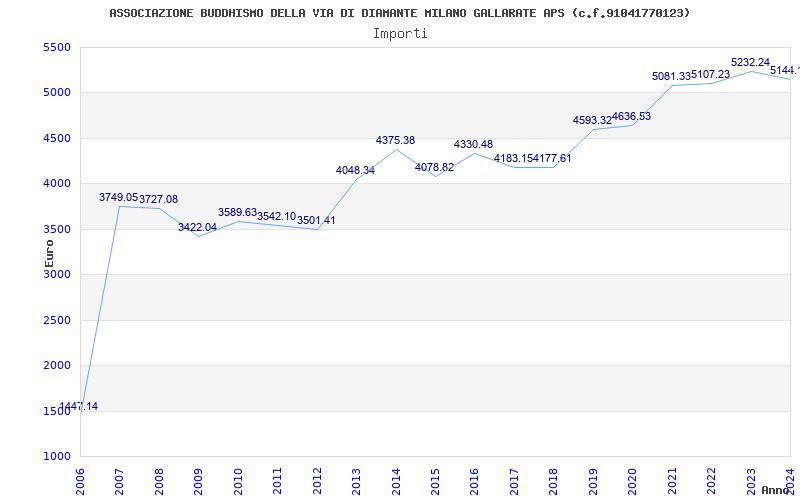
Task: Click x-axis year 2013
Action: (x=356, y=481)
